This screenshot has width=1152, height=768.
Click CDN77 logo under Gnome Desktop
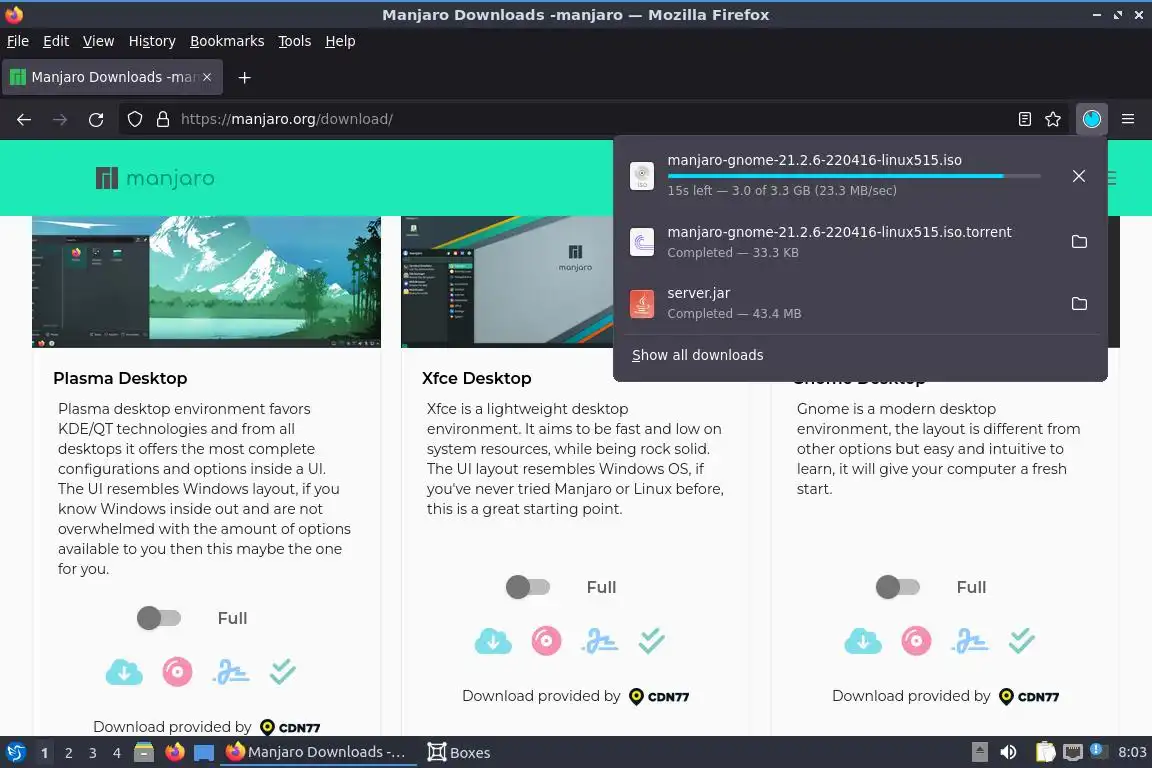pyautogui.click(x=1029, y=696)
